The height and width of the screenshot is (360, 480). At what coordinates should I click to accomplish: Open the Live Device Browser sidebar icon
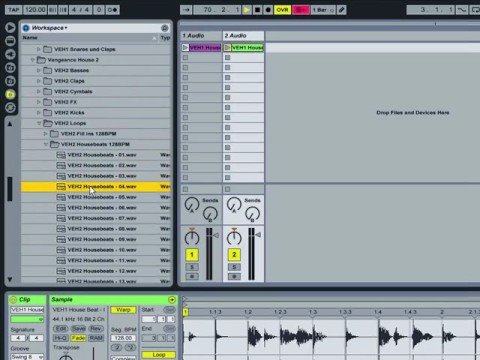pyautogui.click(x=10, y=41)
